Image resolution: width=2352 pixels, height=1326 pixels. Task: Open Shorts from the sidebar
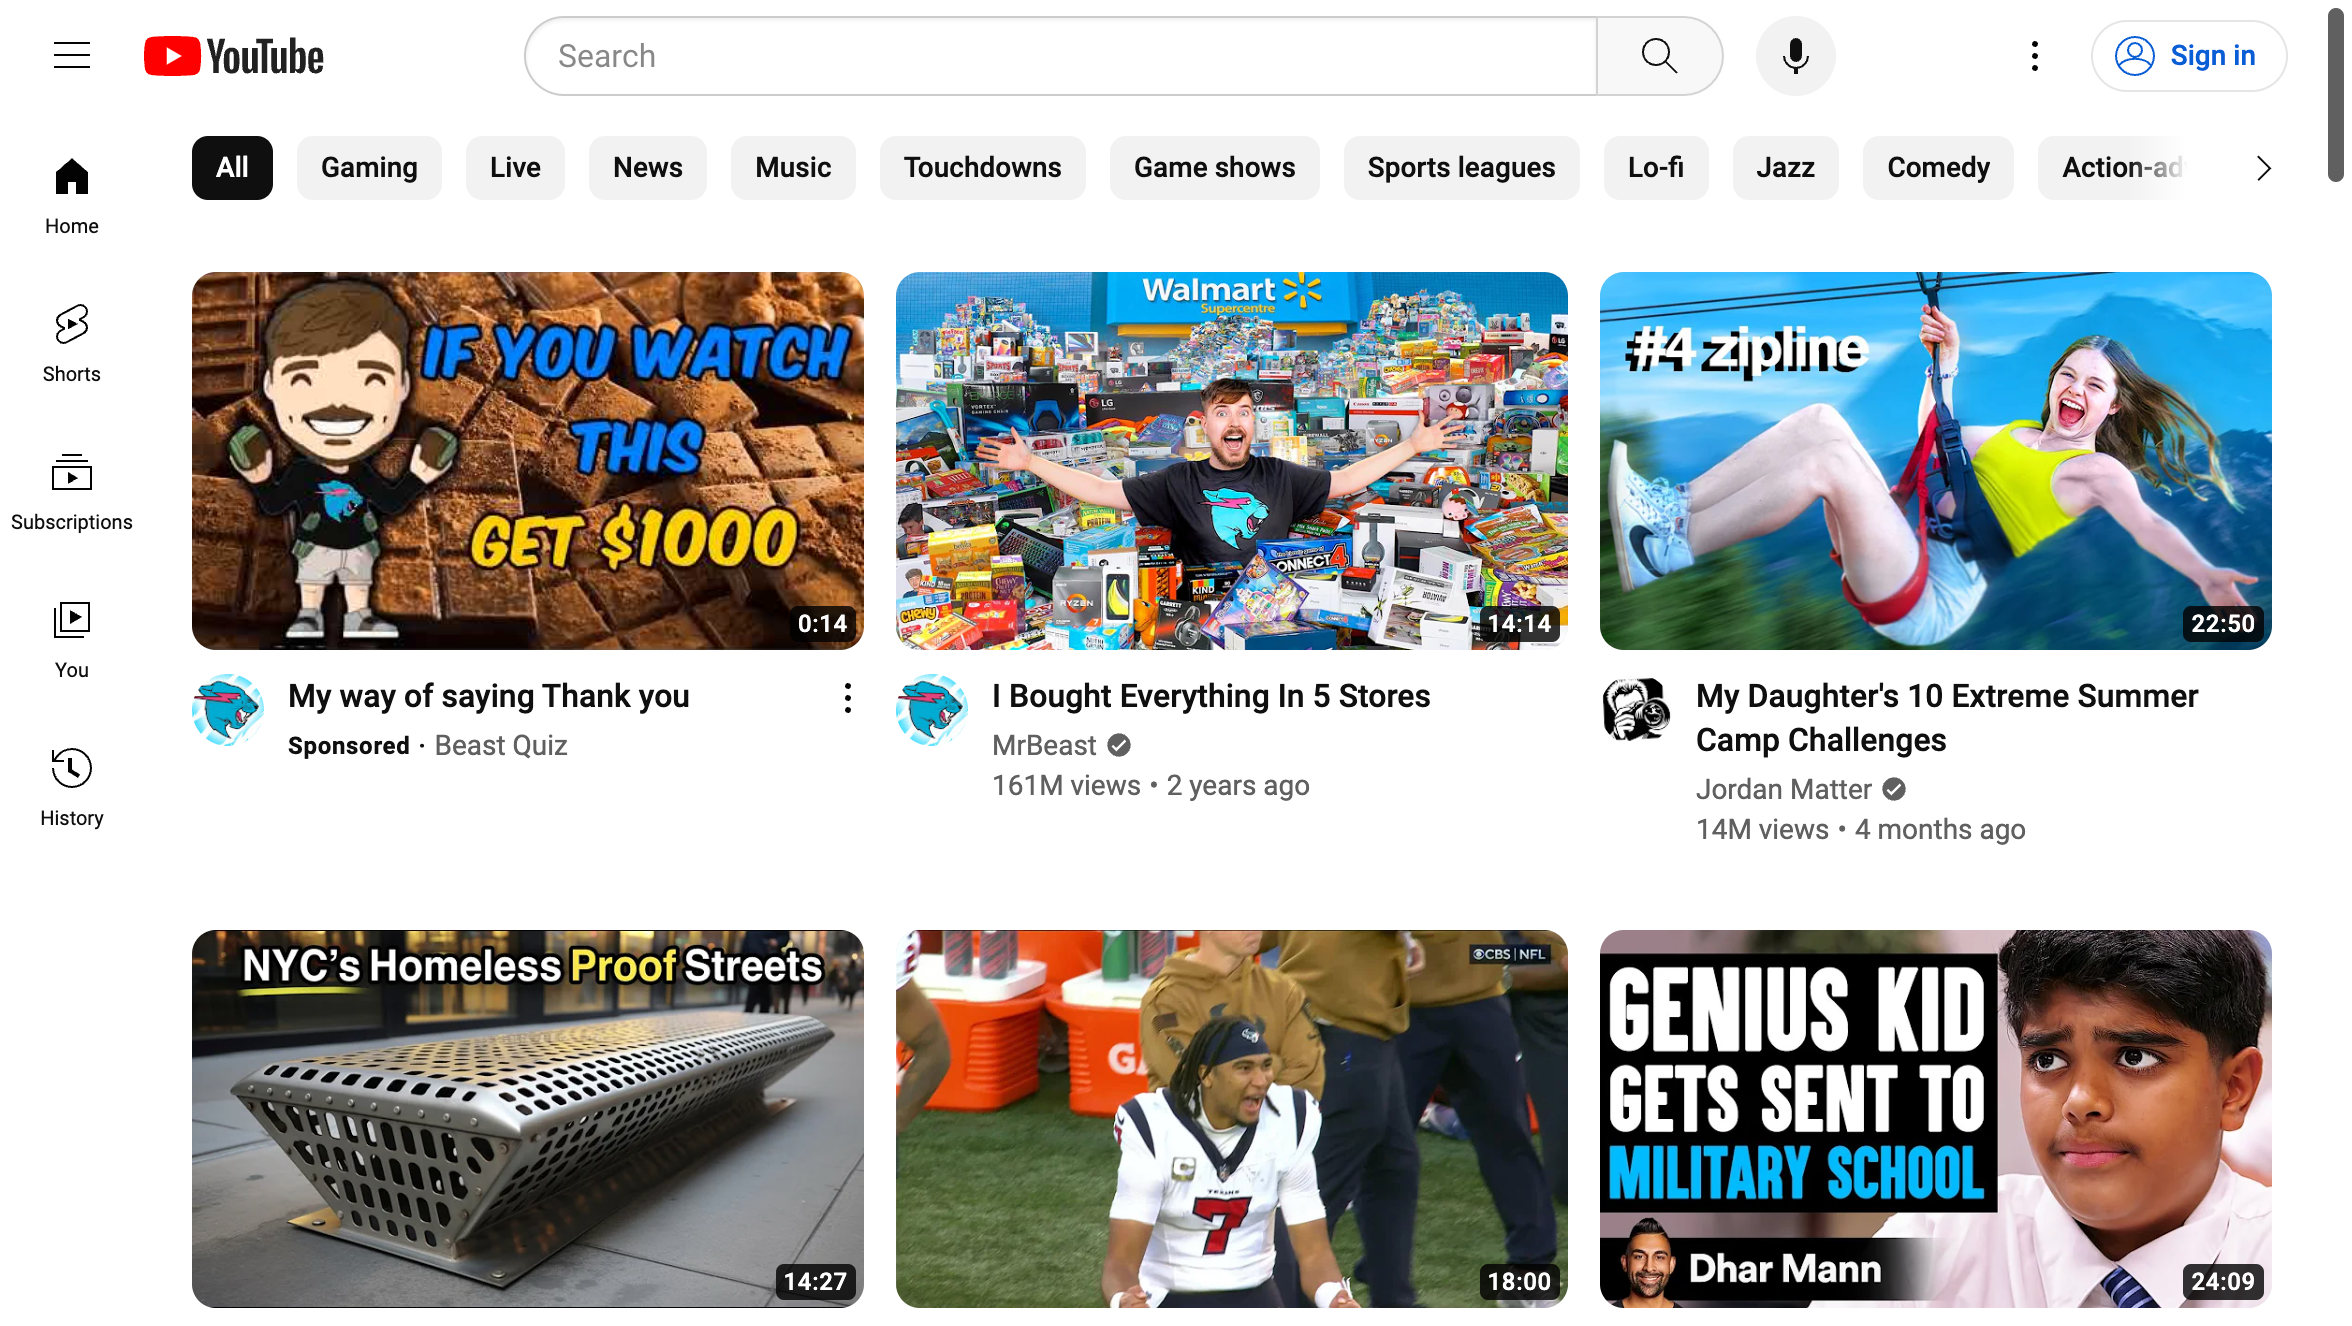[72, 343]
